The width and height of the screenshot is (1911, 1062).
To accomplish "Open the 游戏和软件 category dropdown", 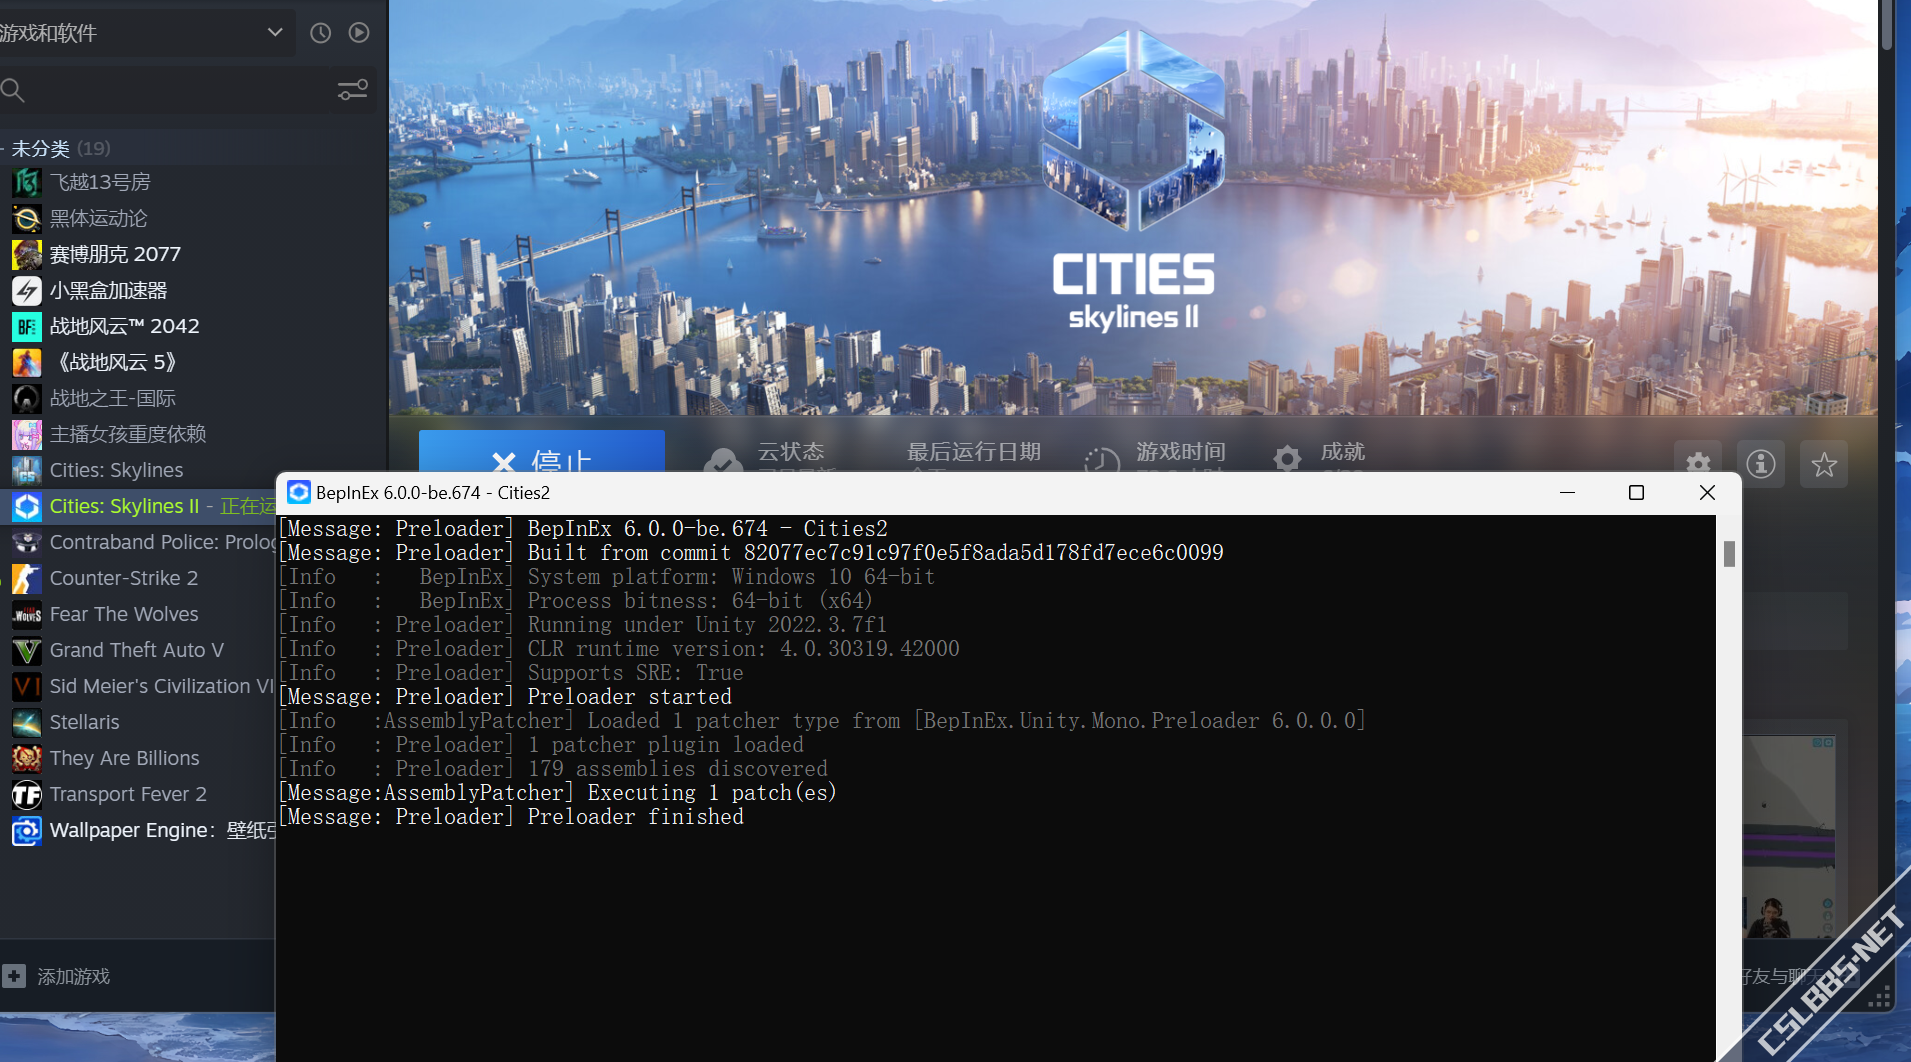I will 146,33.
